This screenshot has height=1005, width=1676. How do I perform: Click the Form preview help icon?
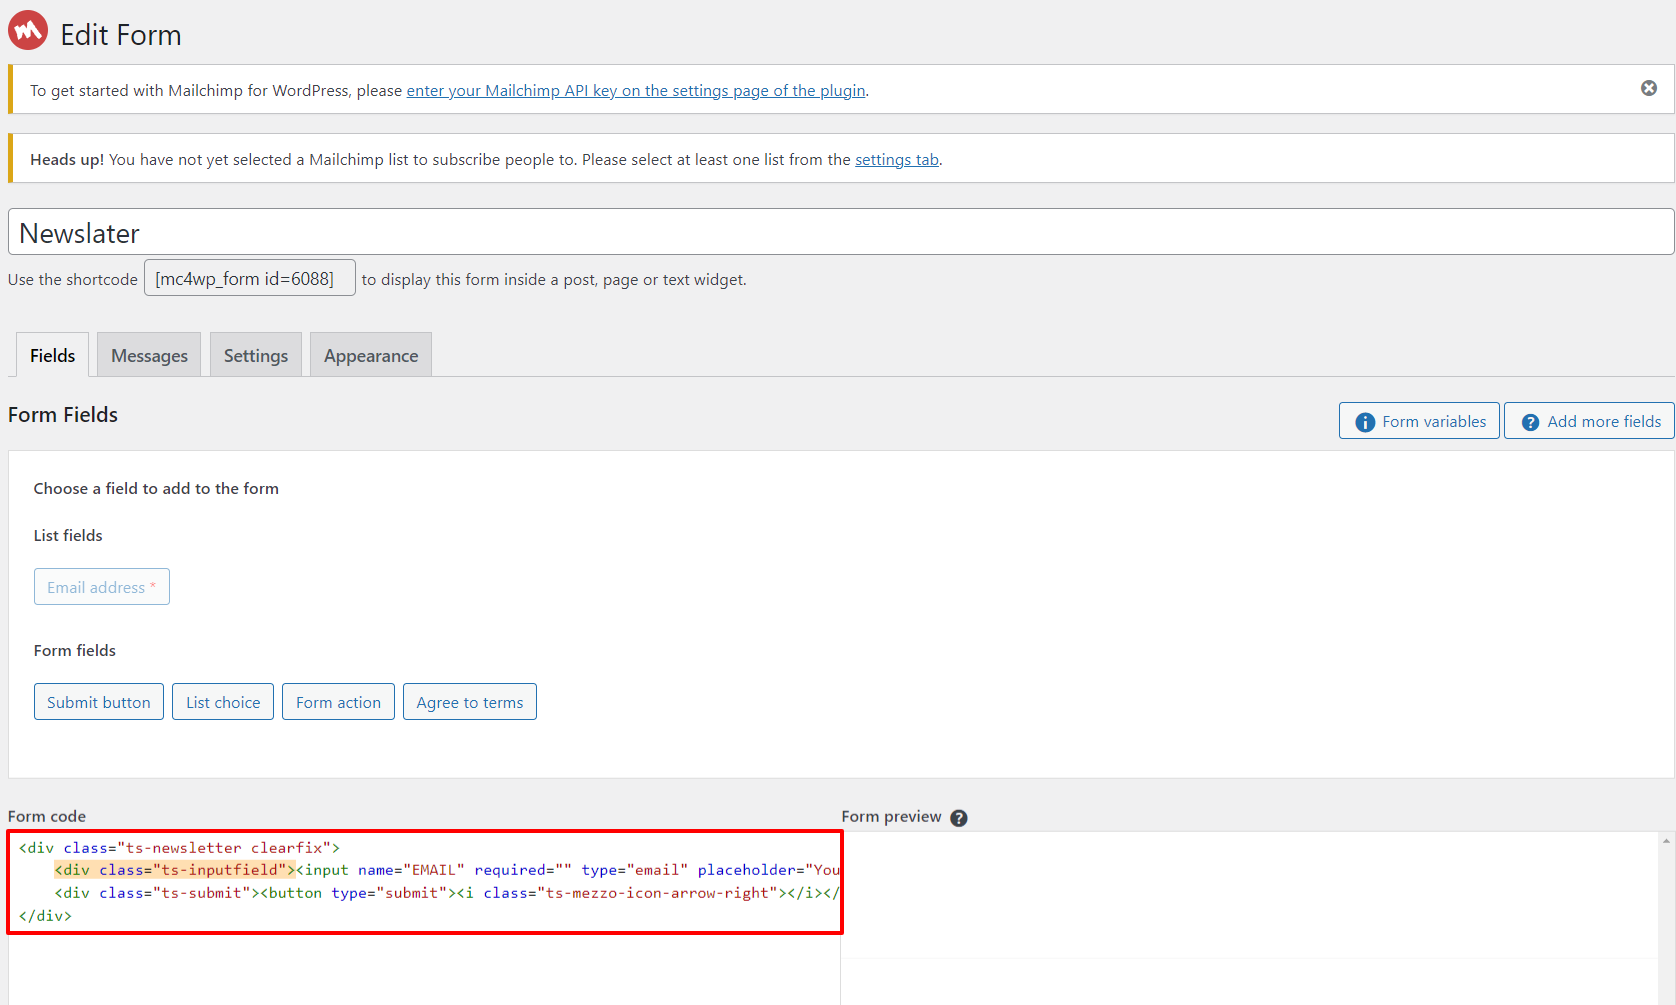pos(958,818)
